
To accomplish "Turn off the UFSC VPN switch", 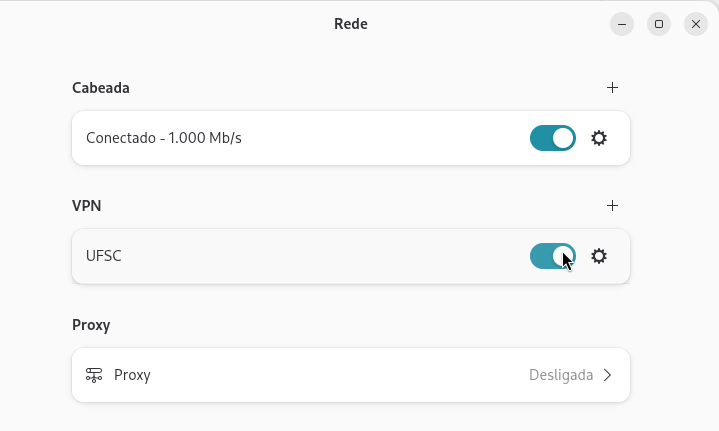I will [553, 256].
